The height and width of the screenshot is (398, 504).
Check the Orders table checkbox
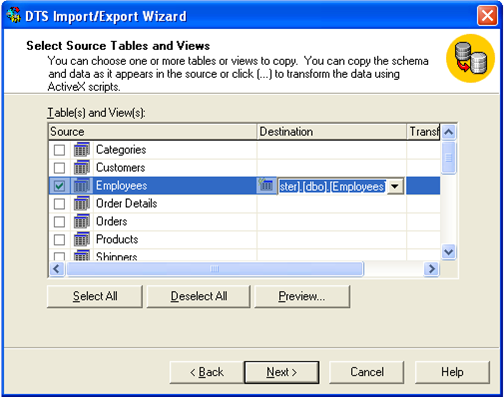[59, 222]
